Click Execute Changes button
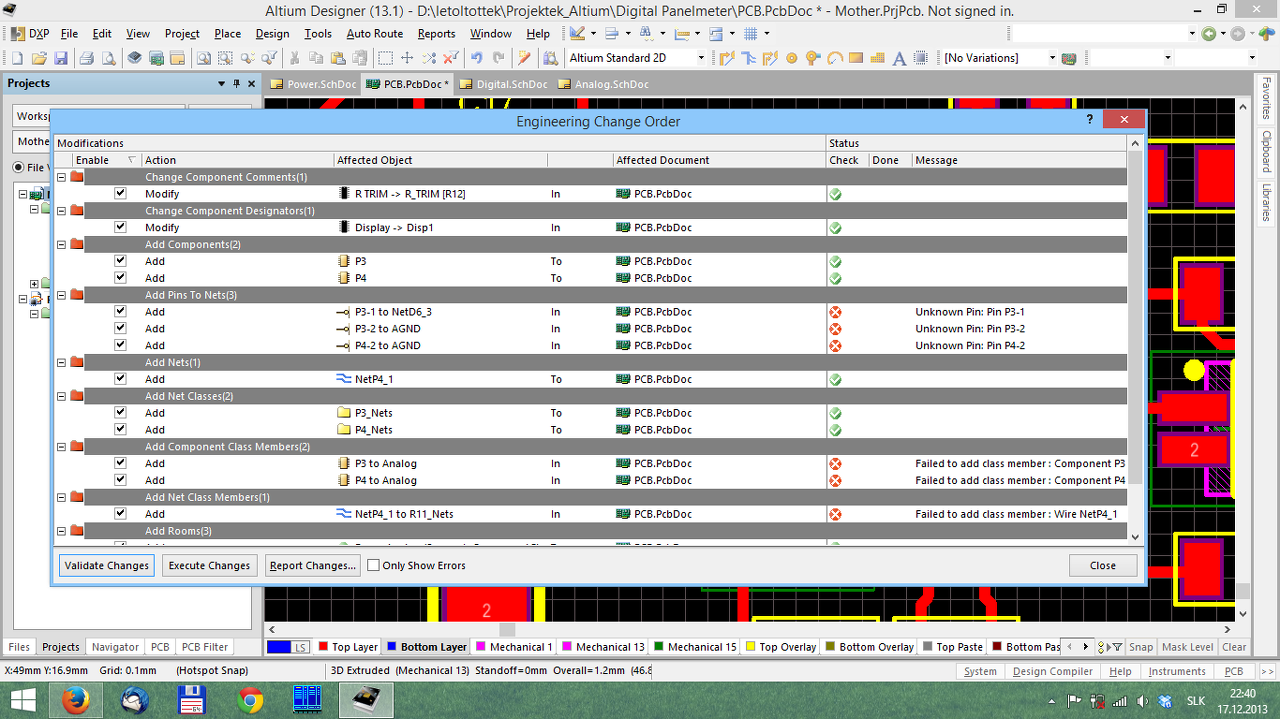 209,565
